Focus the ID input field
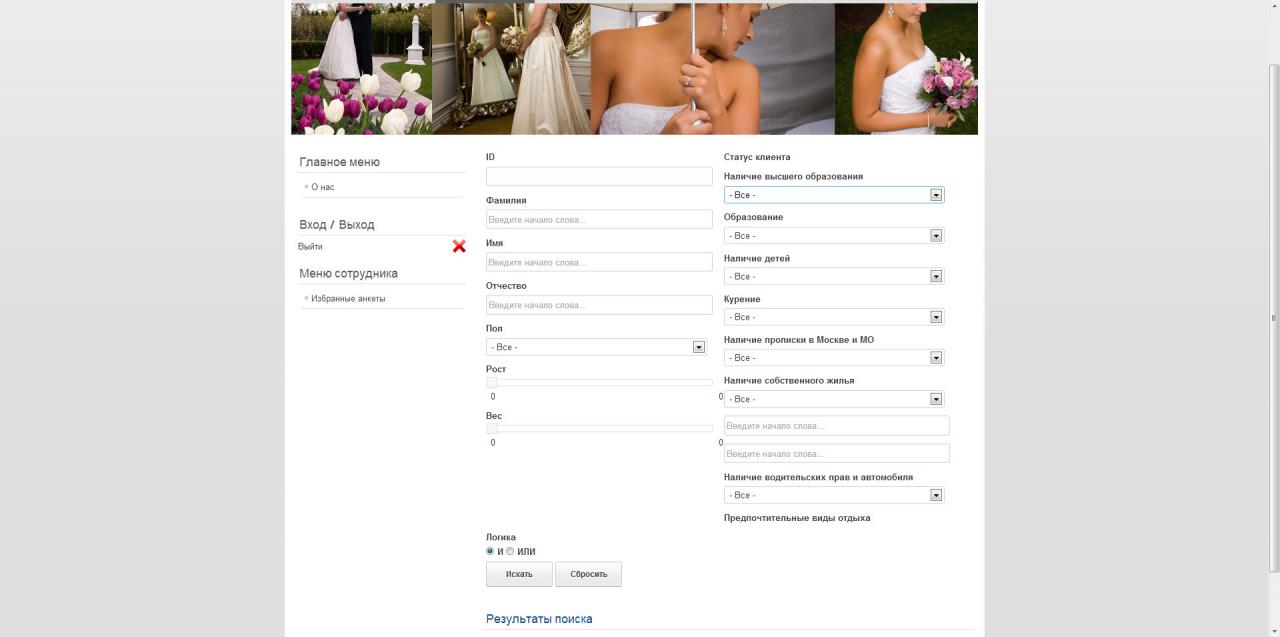1280x637 pixels. [x=598, y=176]
